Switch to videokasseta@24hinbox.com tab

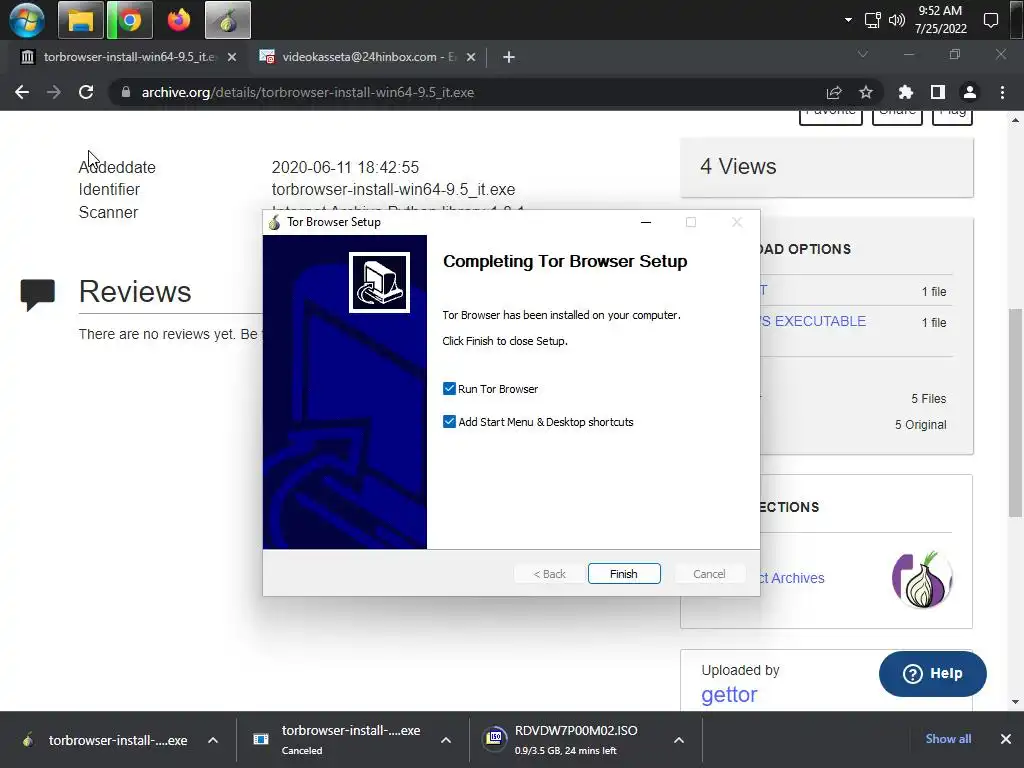(x=369, y=57)
